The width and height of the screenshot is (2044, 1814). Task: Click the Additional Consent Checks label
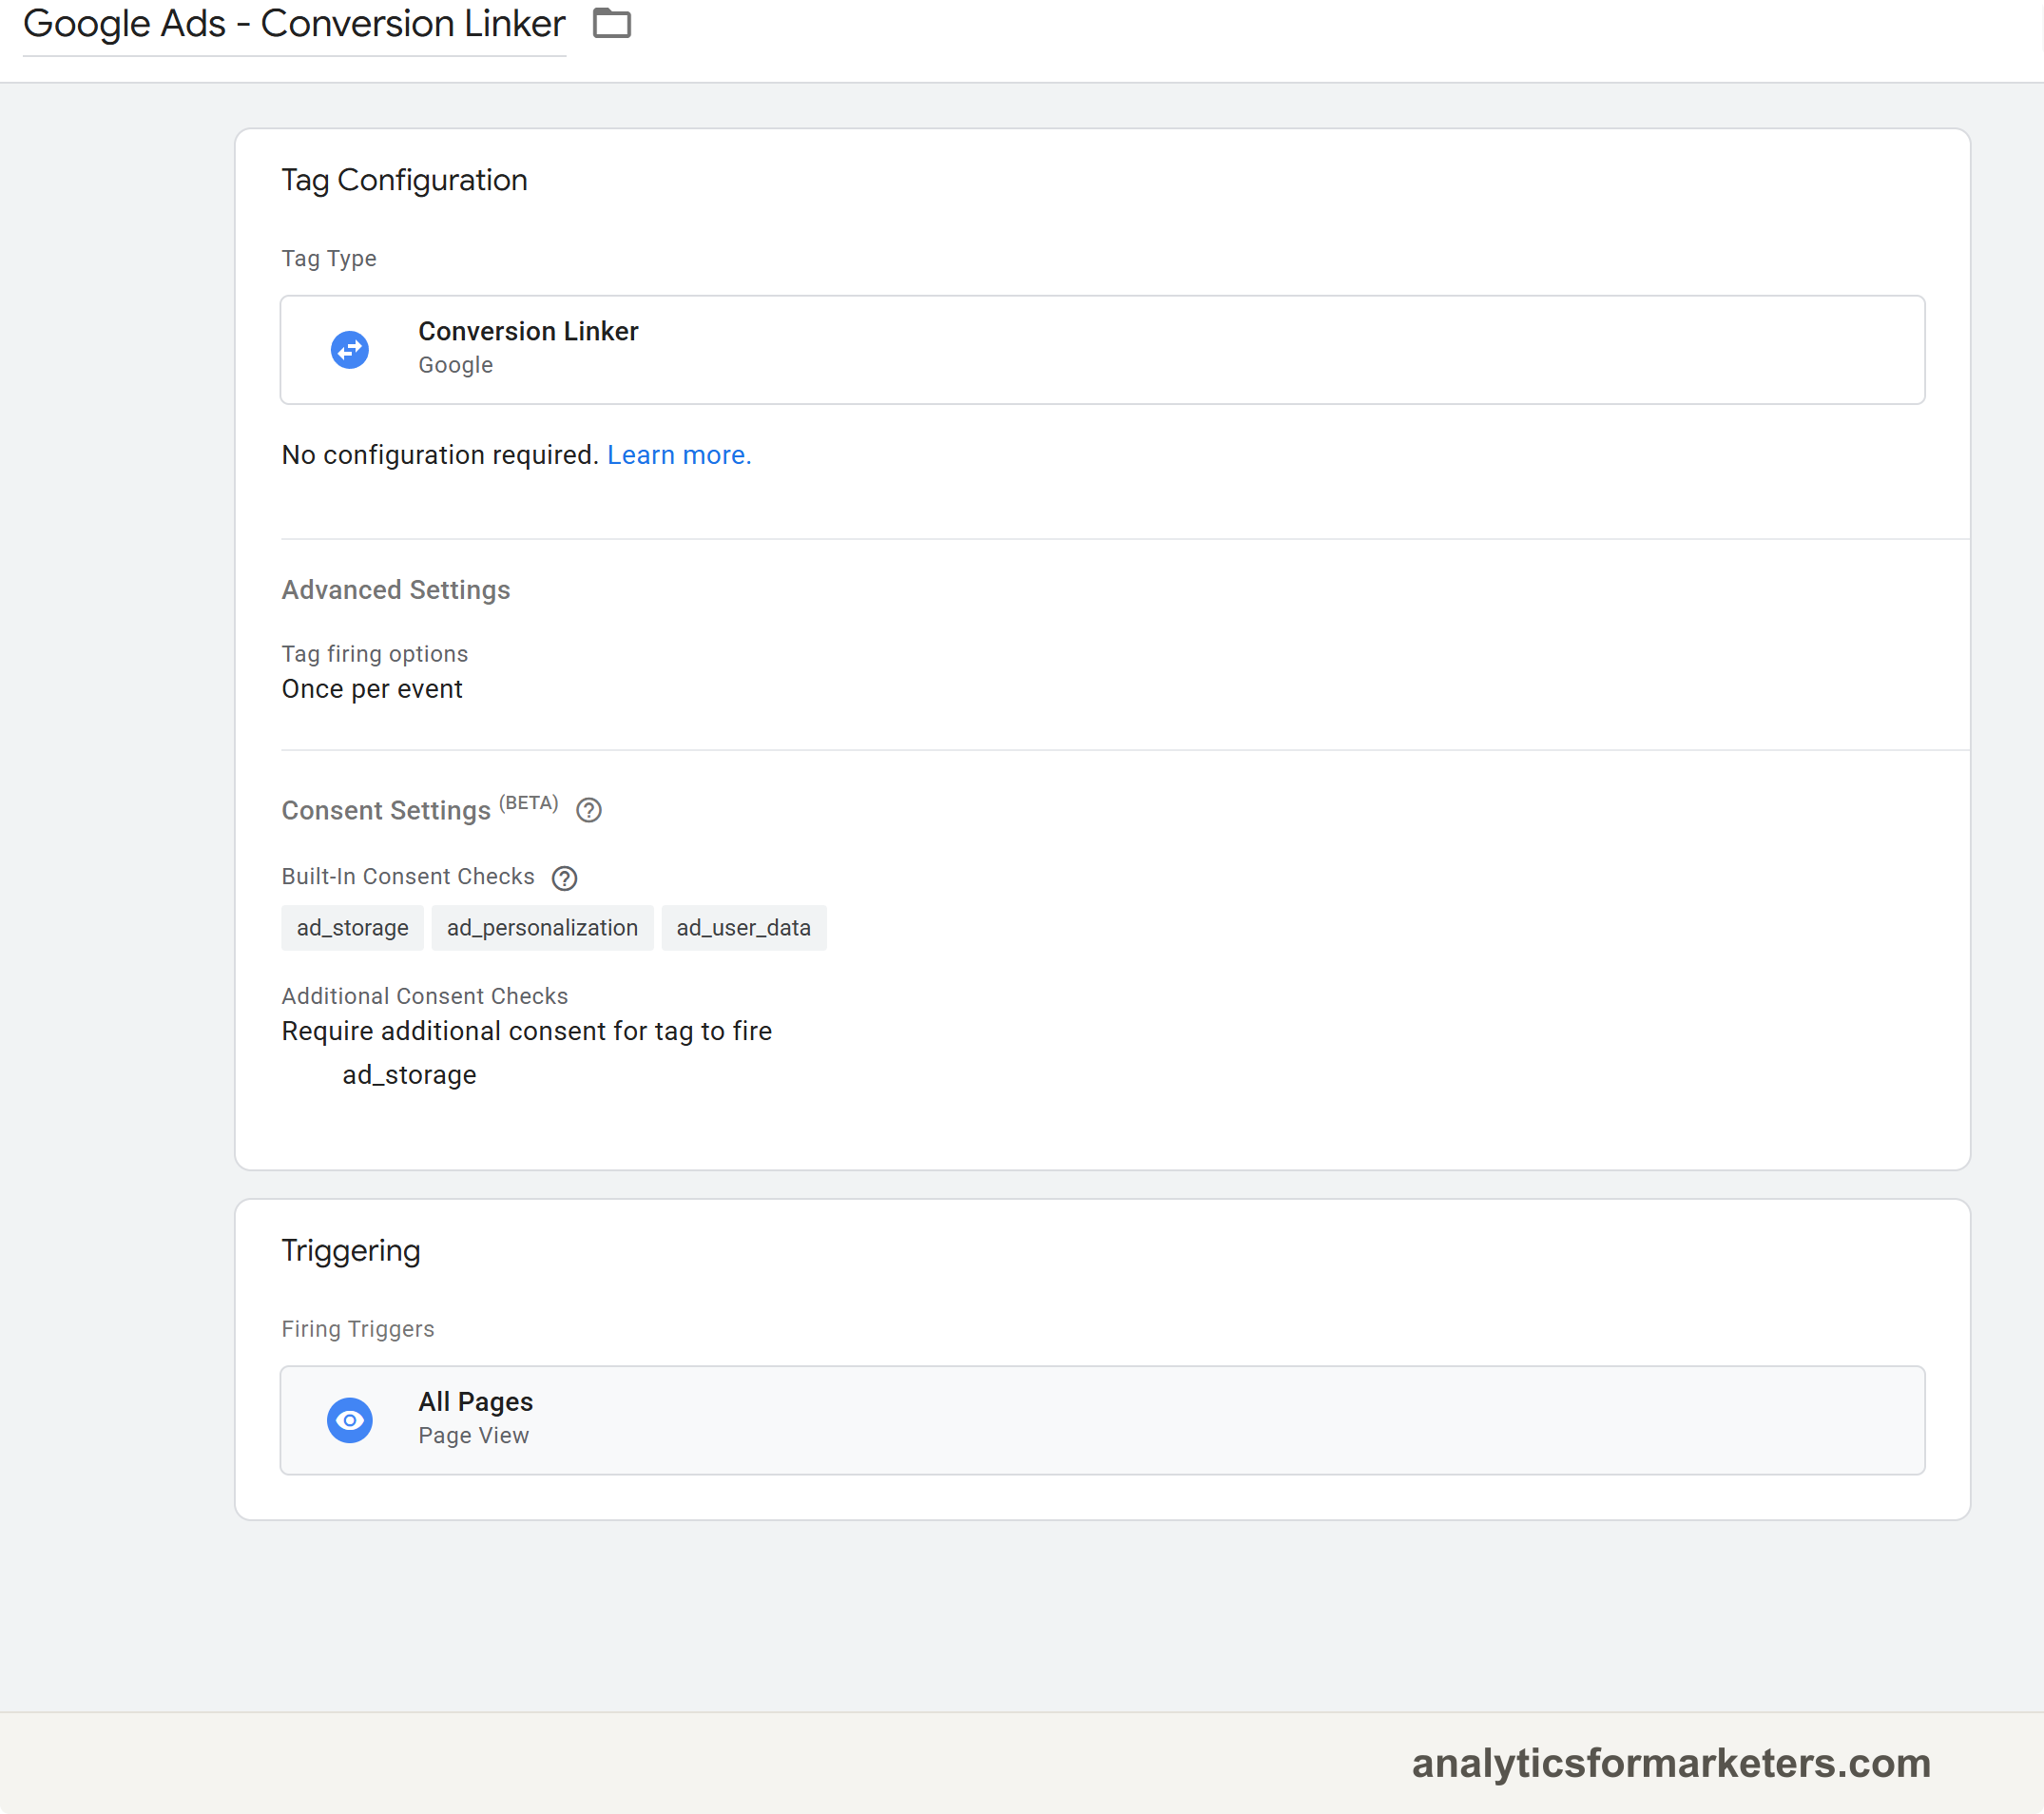tap(425, 996)
